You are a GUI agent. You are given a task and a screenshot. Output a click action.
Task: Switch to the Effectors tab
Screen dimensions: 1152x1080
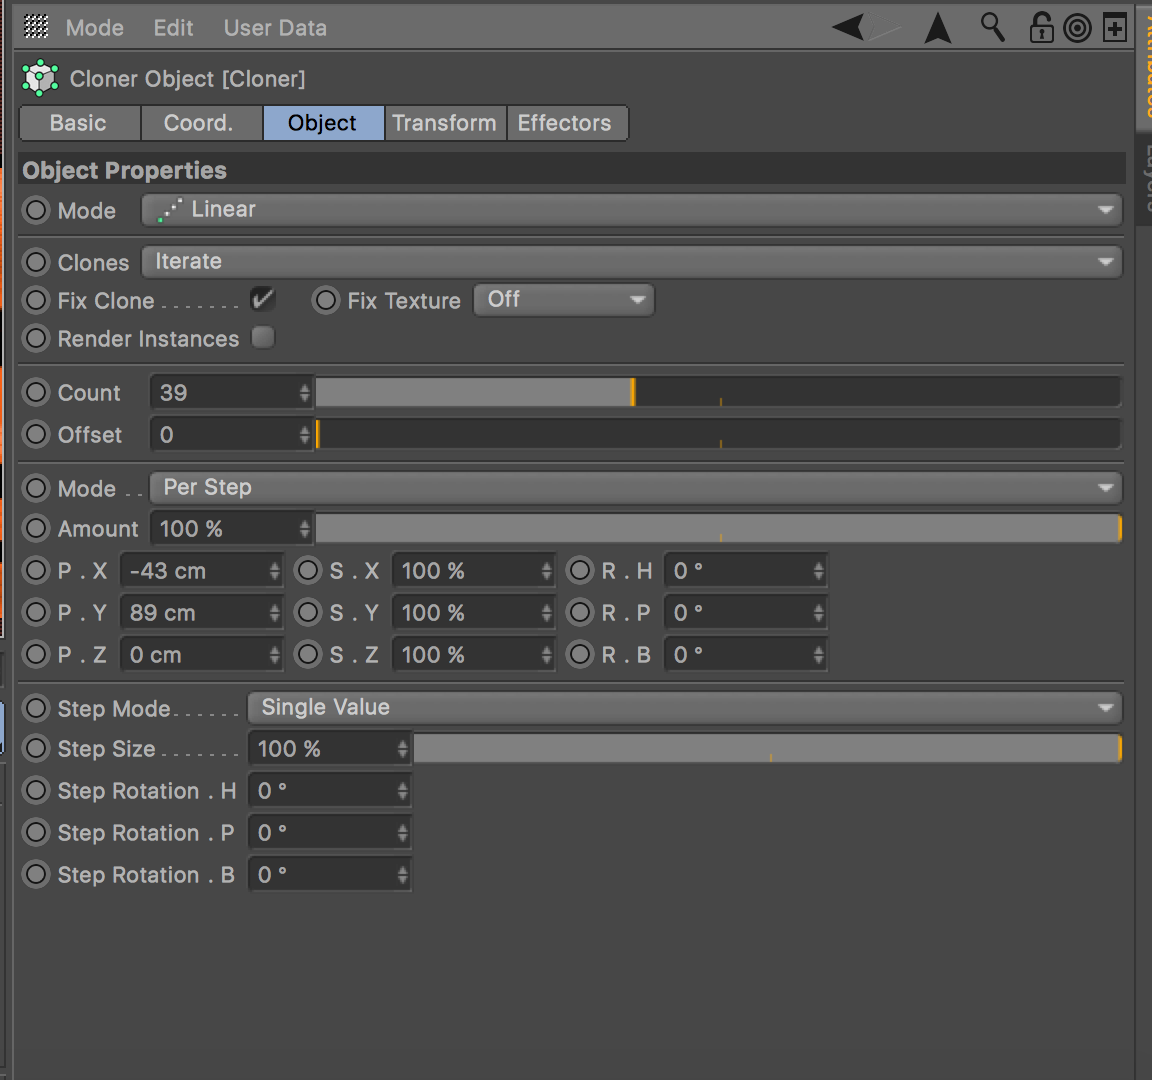[566, 123]
